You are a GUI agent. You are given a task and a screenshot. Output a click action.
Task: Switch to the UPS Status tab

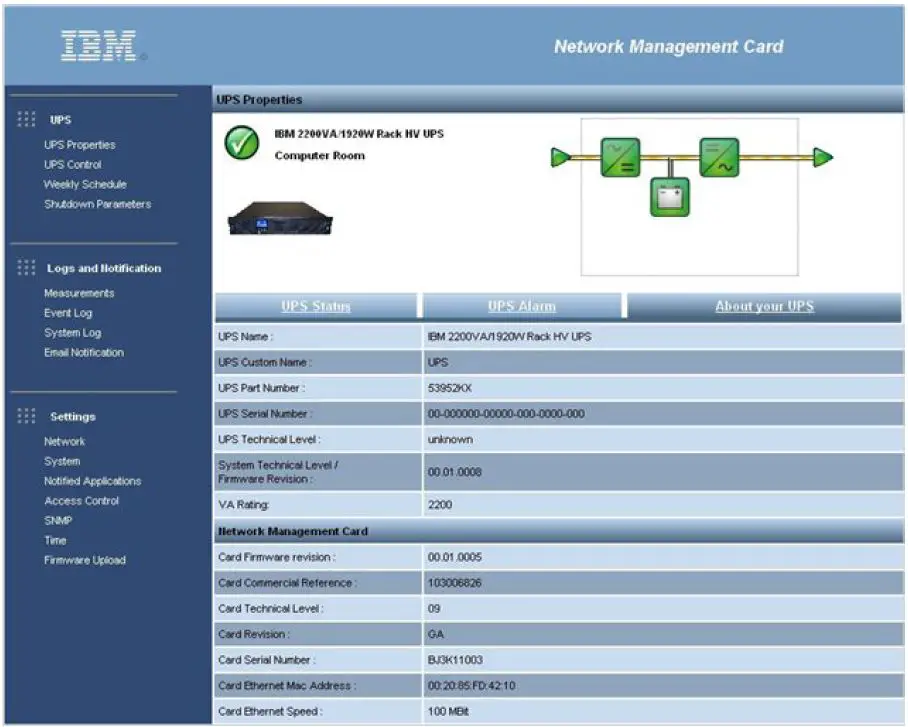[x=316, y=306]
